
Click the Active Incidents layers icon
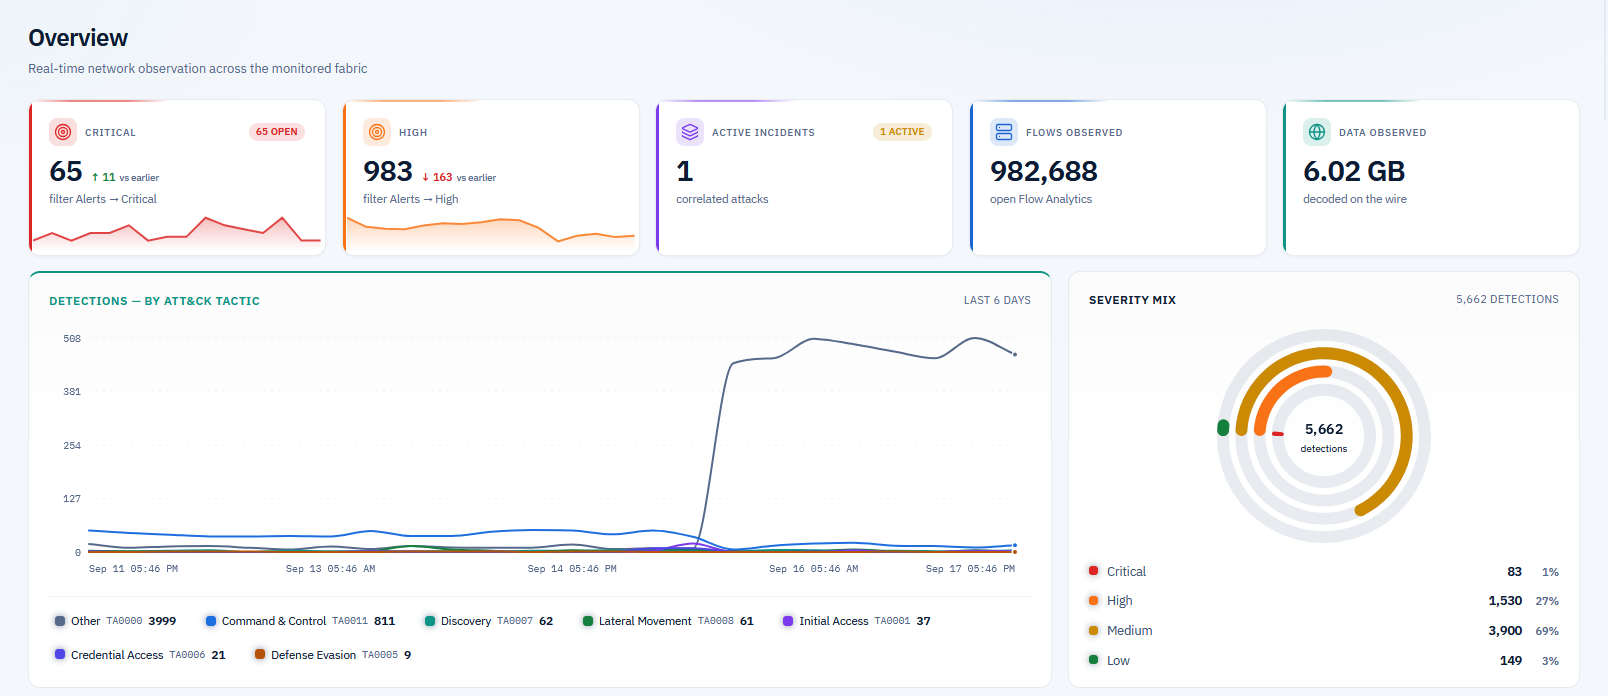(690, 132)
